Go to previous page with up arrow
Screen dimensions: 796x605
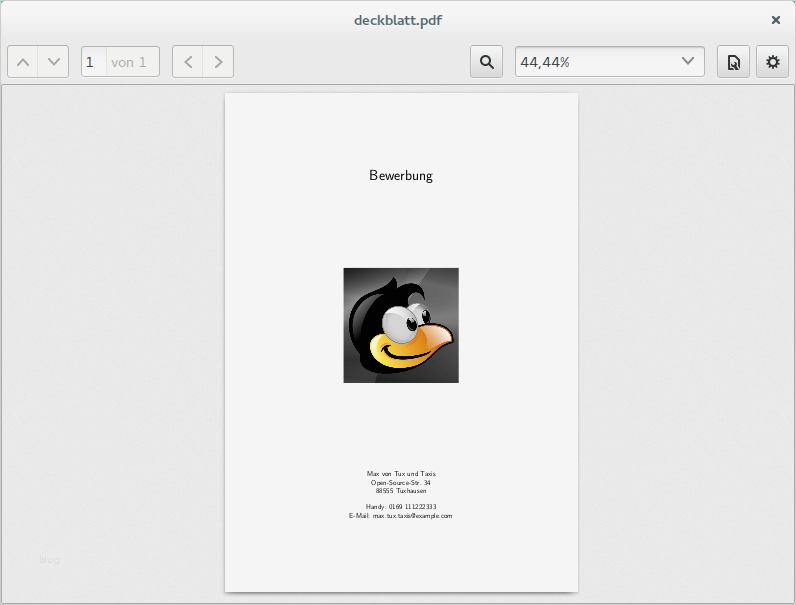23,62
